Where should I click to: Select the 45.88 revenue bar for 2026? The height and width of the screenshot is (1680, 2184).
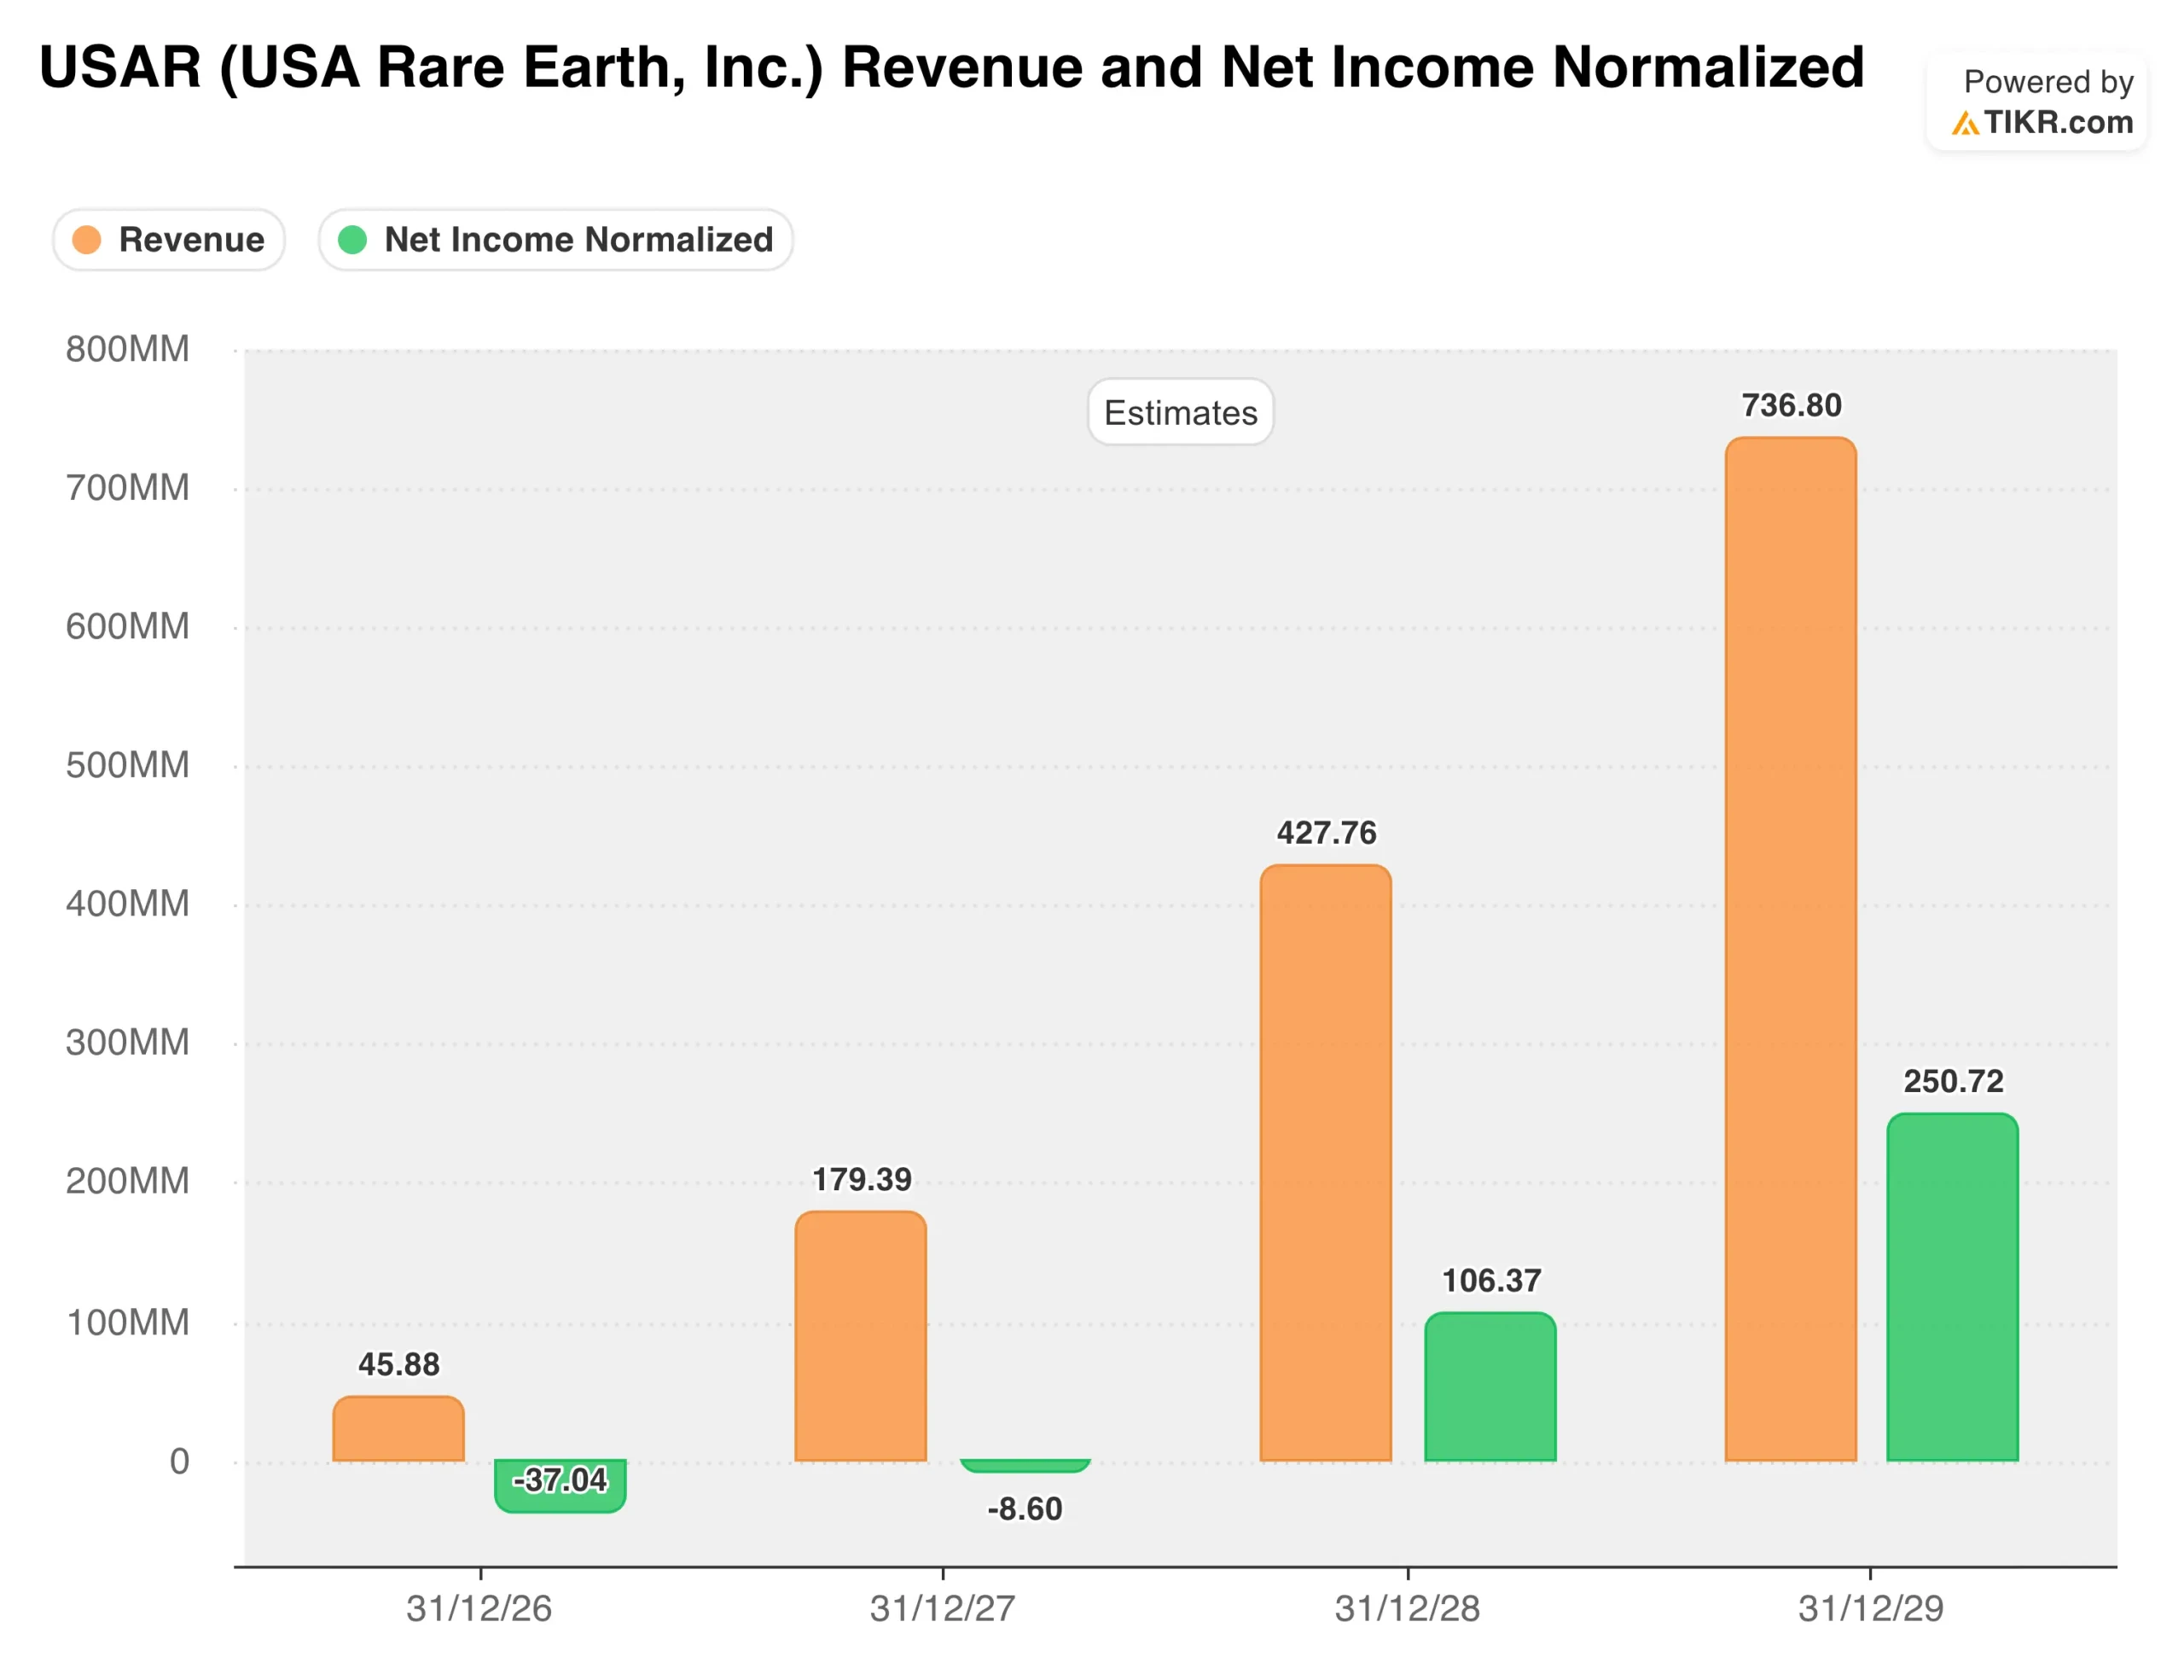click(x=398, y=1429)
